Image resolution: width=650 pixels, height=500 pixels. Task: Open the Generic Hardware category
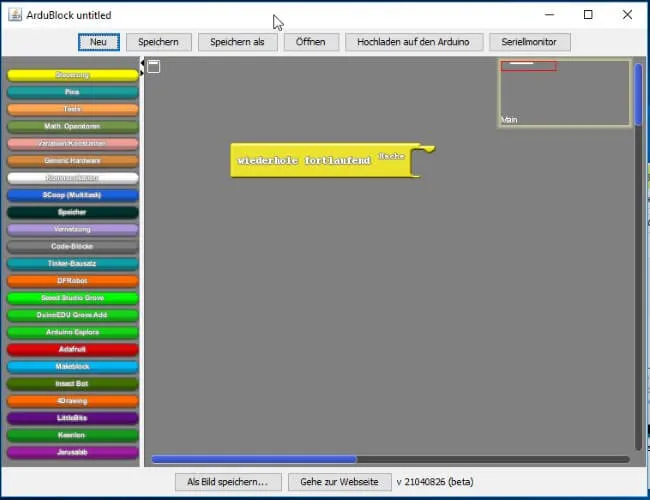73,161
